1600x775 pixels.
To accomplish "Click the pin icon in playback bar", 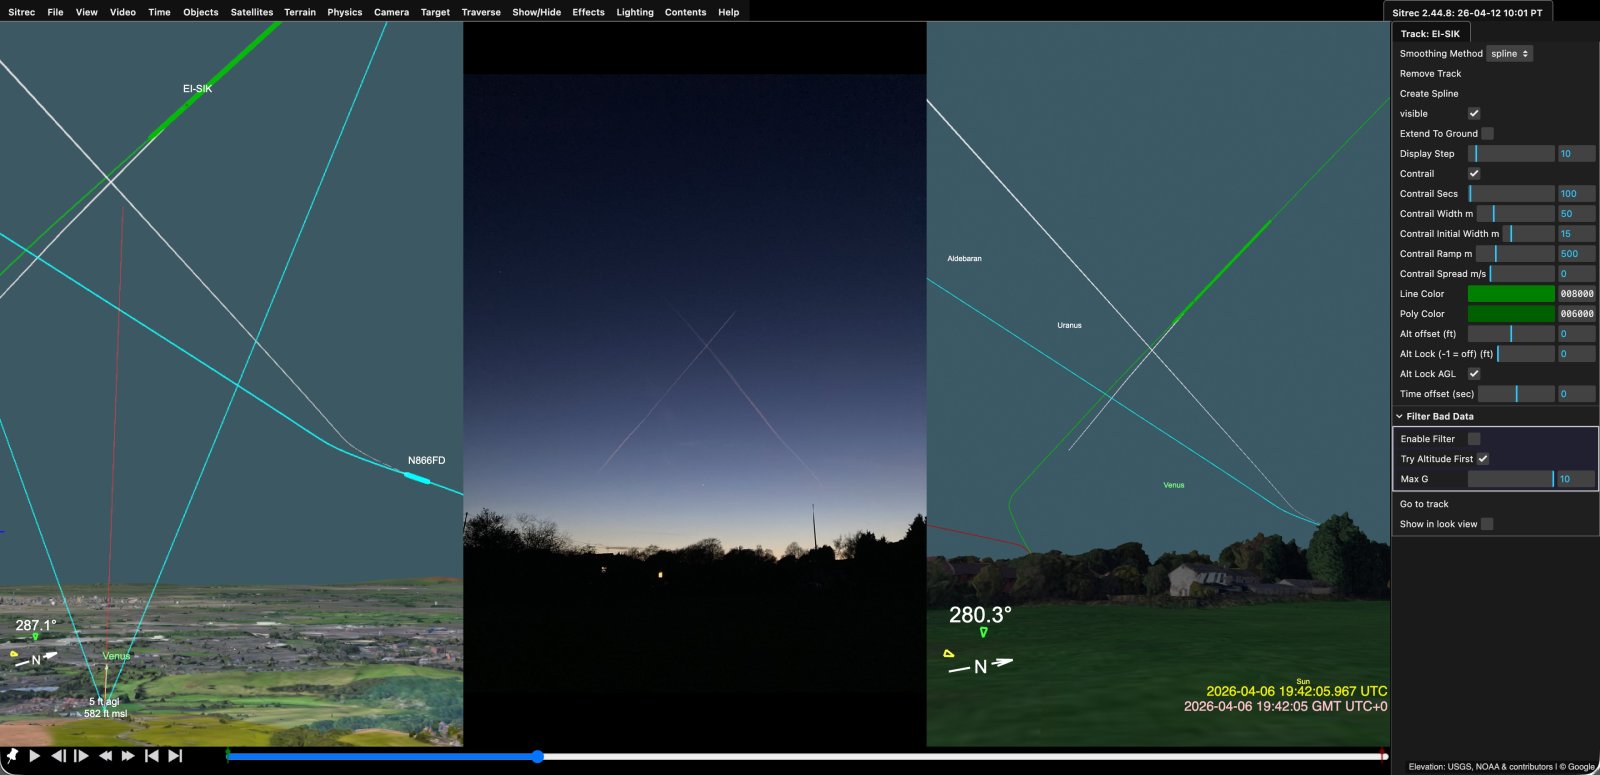I will click(12, 756).
